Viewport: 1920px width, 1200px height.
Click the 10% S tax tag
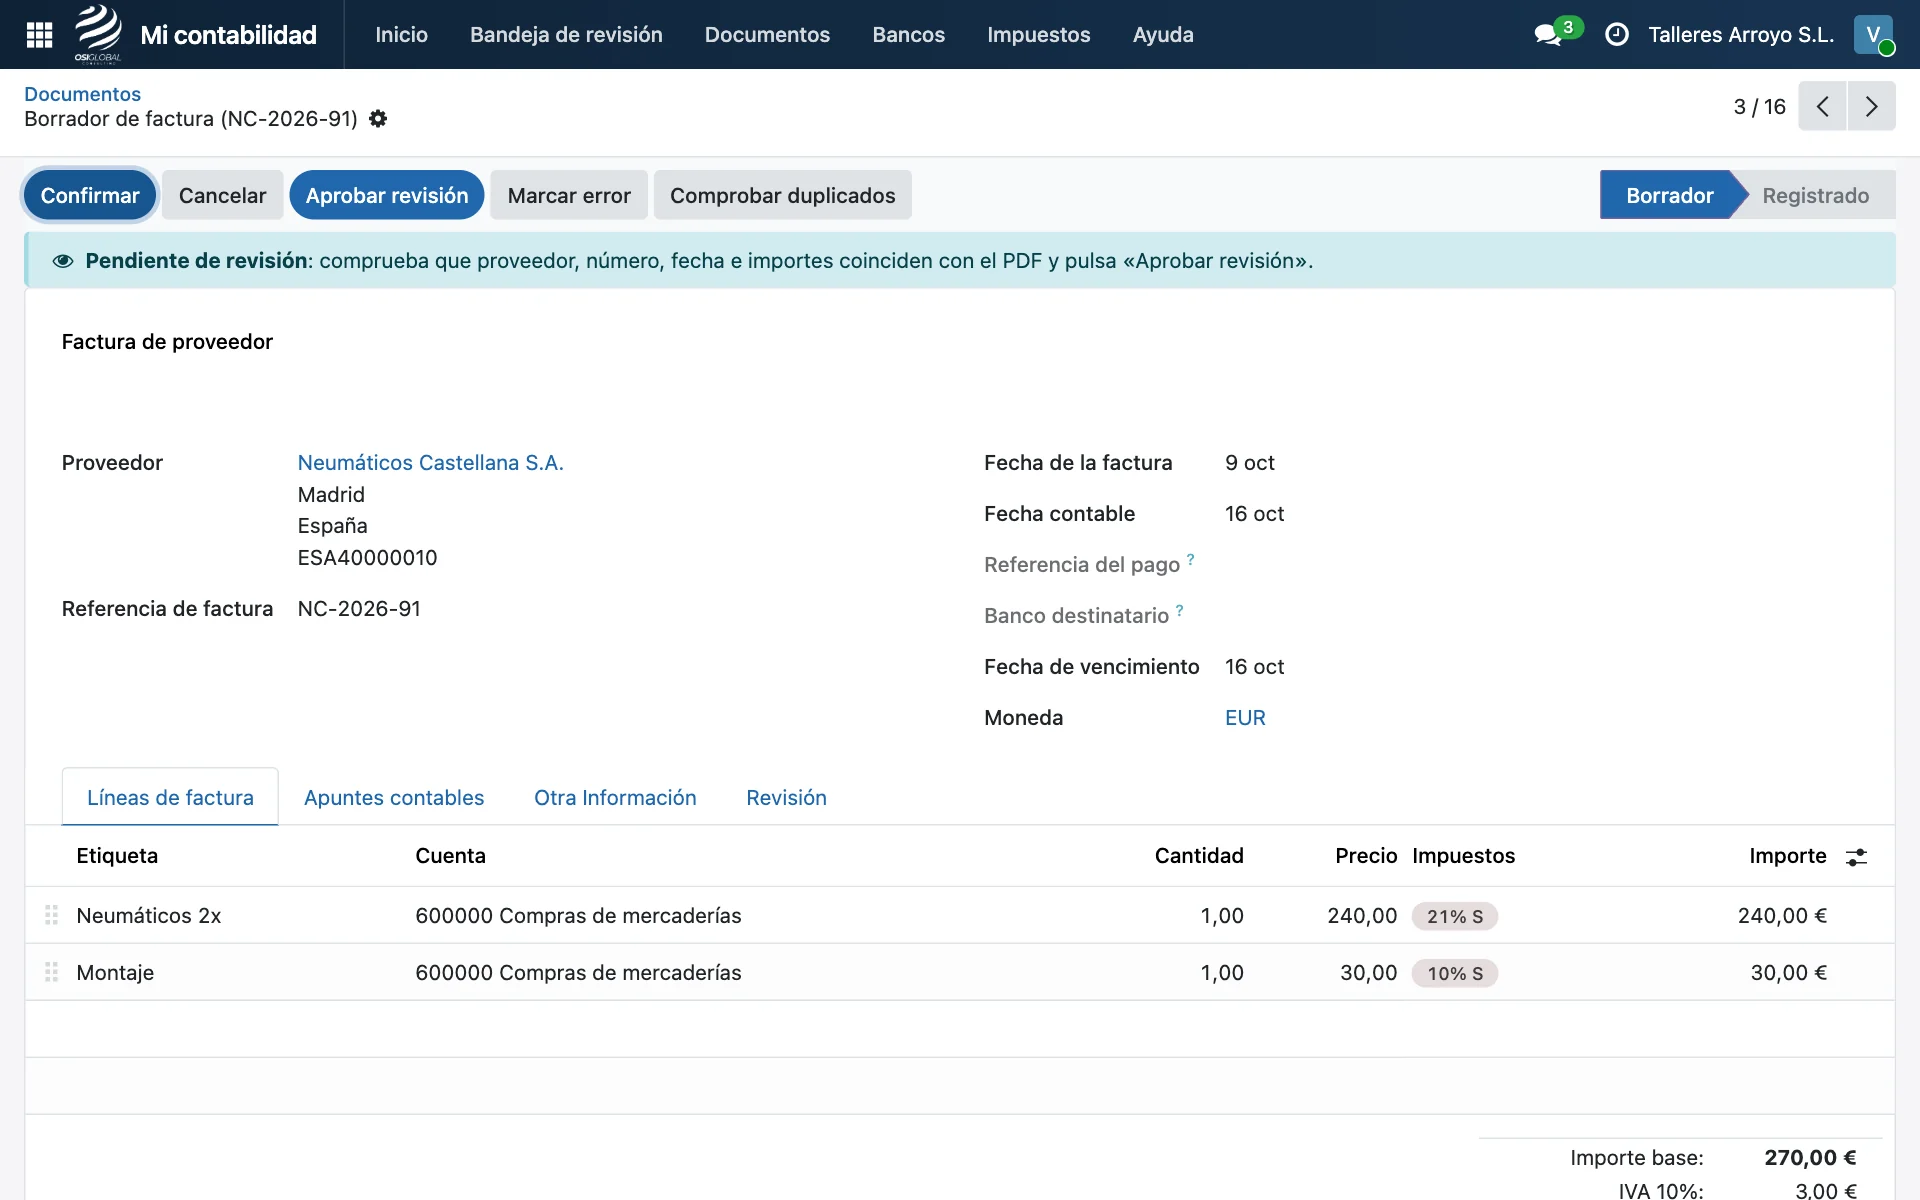(x=1455, y=973)
